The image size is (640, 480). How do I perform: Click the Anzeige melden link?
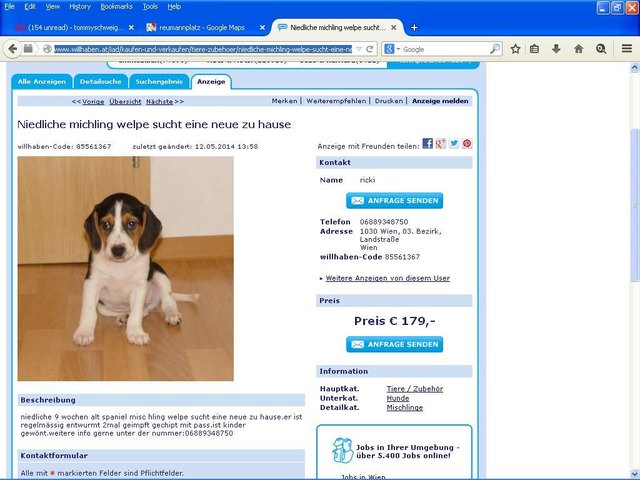pos(440,101)
